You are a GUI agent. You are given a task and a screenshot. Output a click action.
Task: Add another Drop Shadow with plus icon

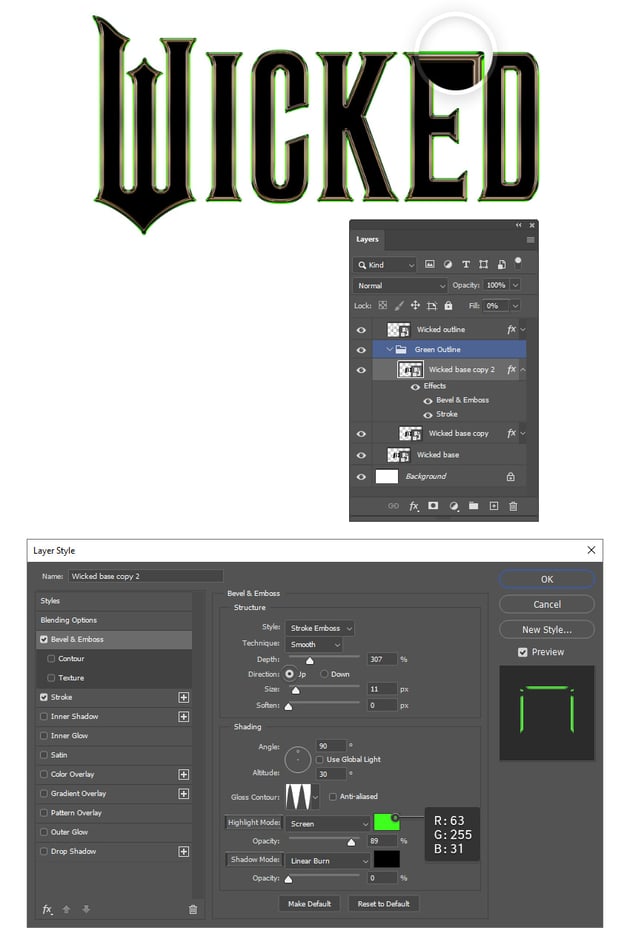(x=184, y=852)
